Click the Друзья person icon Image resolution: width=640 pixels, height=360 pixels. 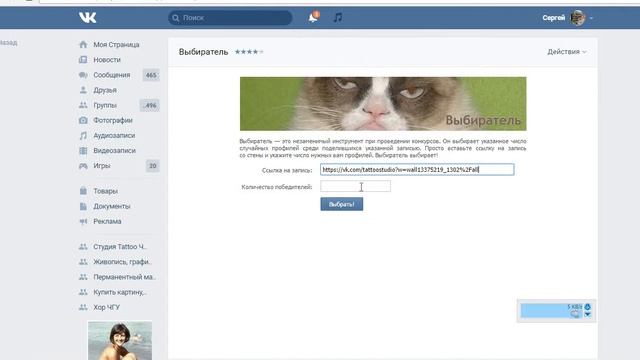(x=83, y=90)
